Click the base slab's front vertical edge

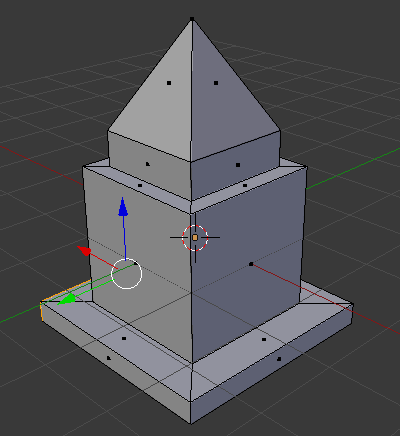[x=191, y=413]
